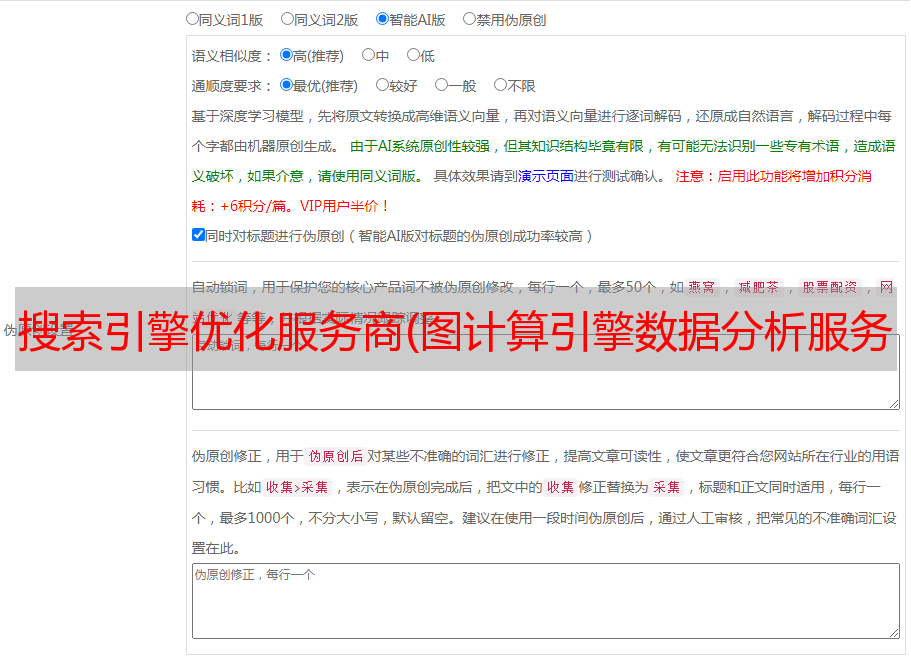Click the 通顺度要求 label
Image resolution: width=911 pixels, height=658 pixels.
click(x=232, y=87)
